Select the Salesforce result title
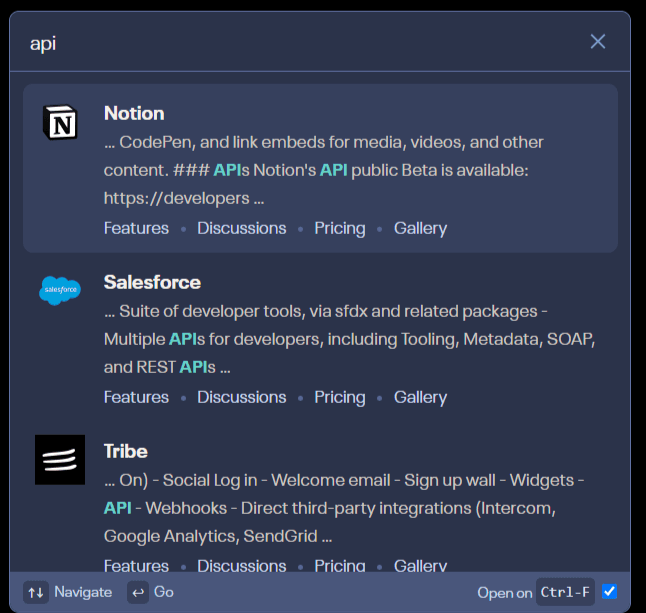646x613 pixels. (152, 282)
